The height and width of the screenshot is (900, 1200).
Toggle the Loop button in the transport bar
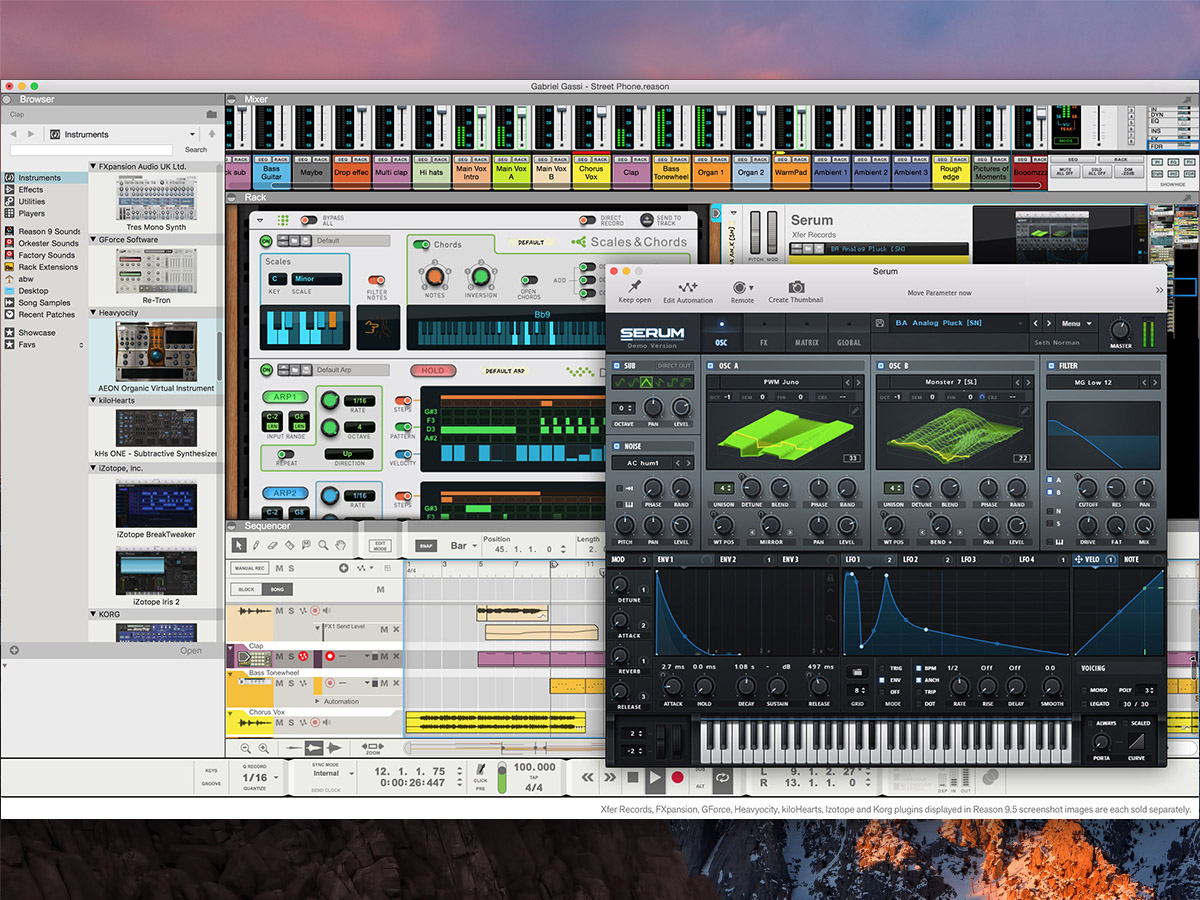pos(721,777)
